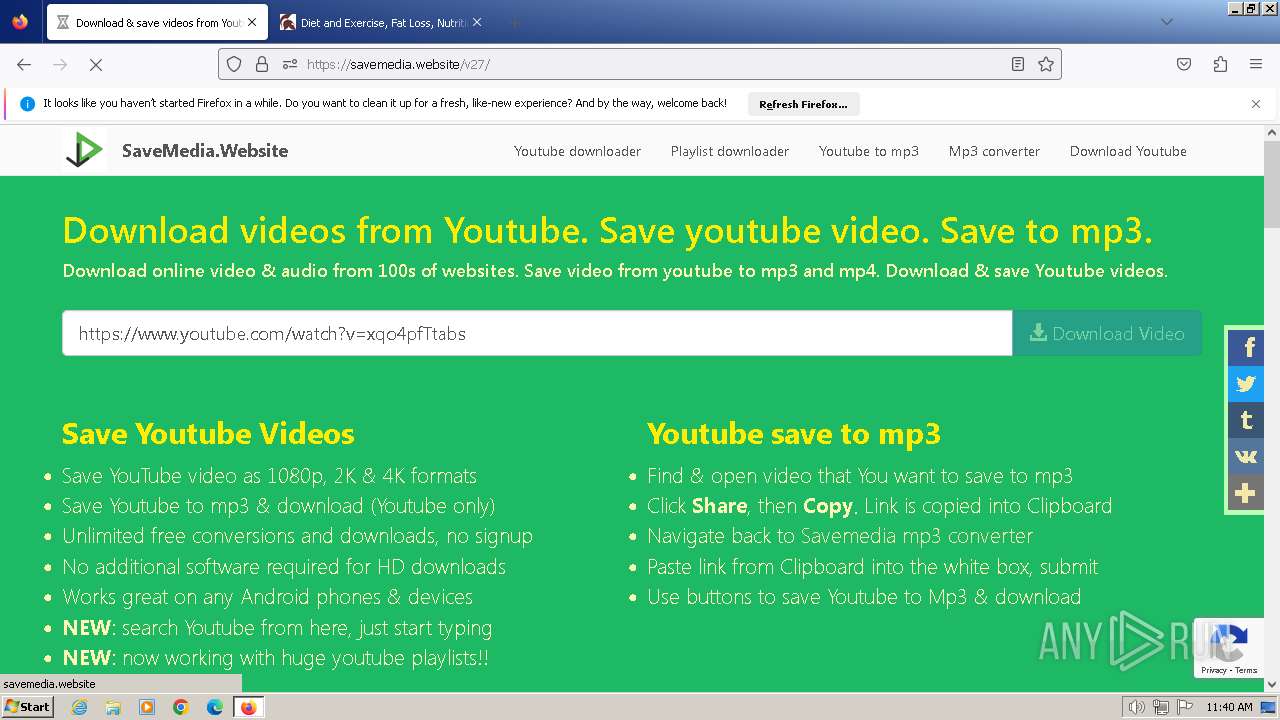Open the Extensions puzzle icon
1280x720 pixels.
coord(1220,64)
